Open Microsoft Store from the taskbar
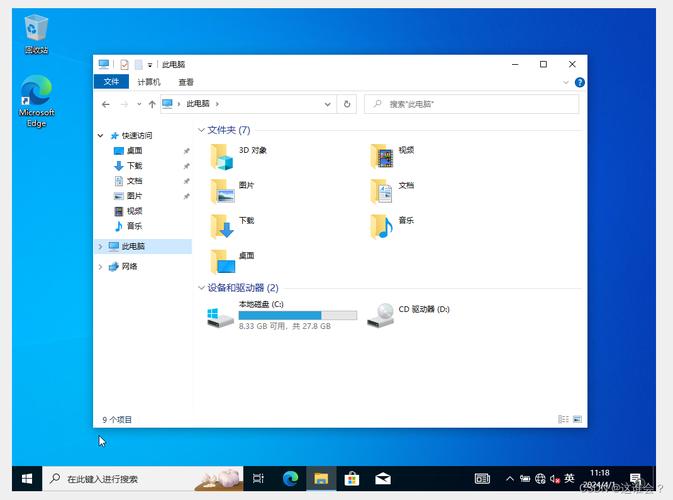The width and height of the screenshot is (673, 500). coord(352,479)
